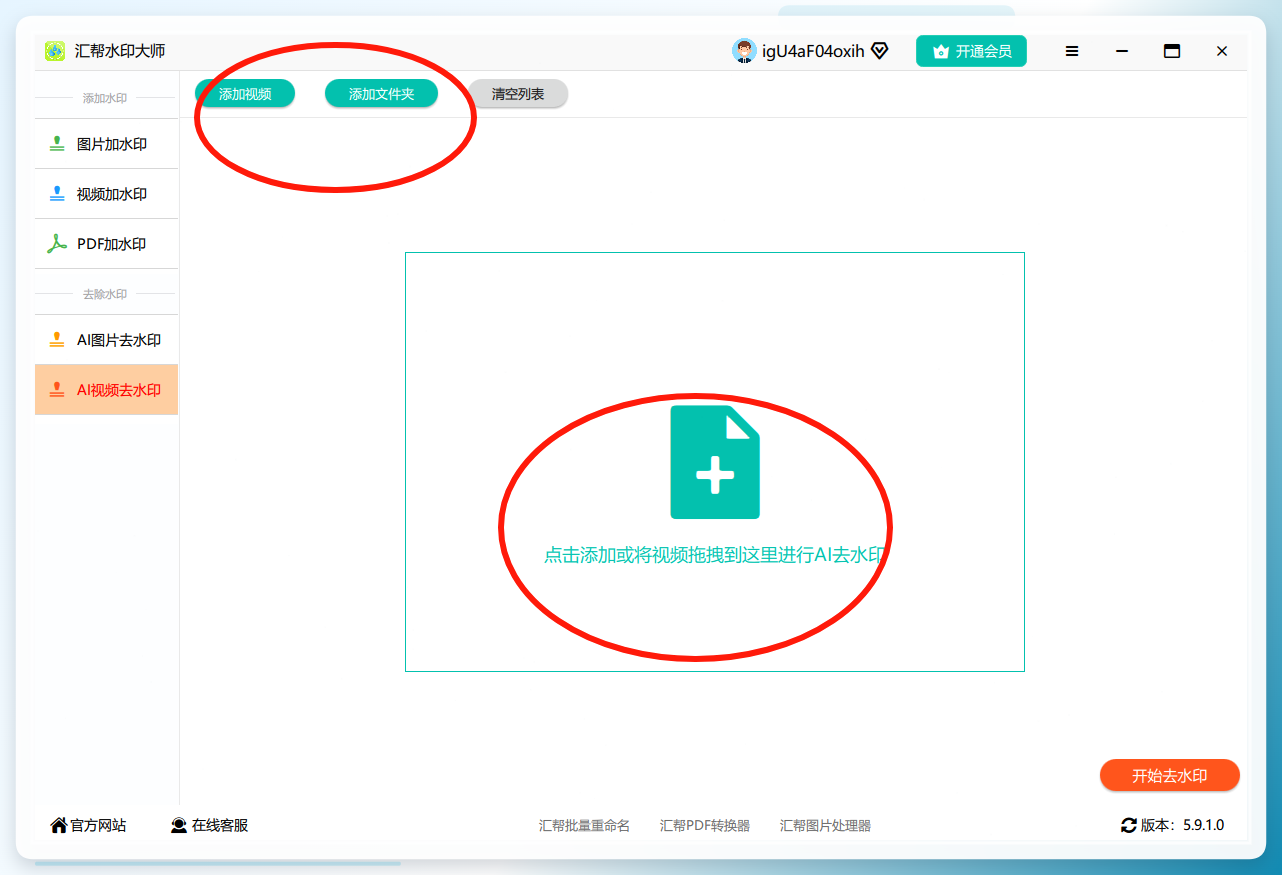Click the 点击添加或将视频拖拽到这里 prompt text
The height and width of the screenshot is (875, 1282).
(x=715, y=555)
